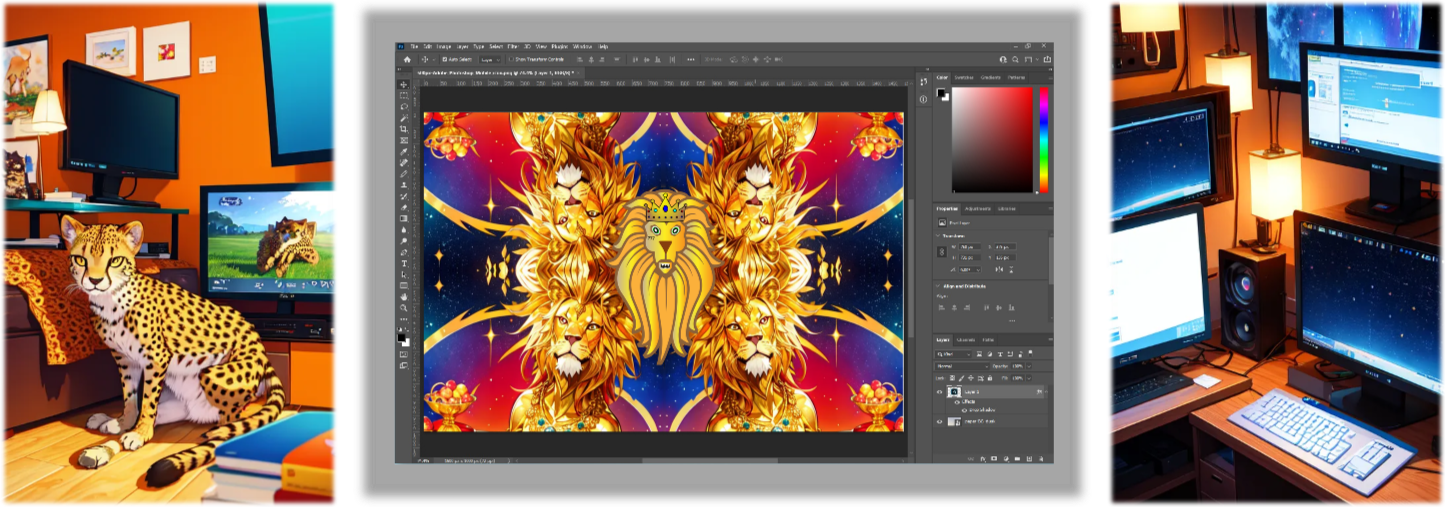Image resolution: width=1445 pixels, height=507 pixels.
Task: Select the Rectangular Marquee tool
Action: 403,96
